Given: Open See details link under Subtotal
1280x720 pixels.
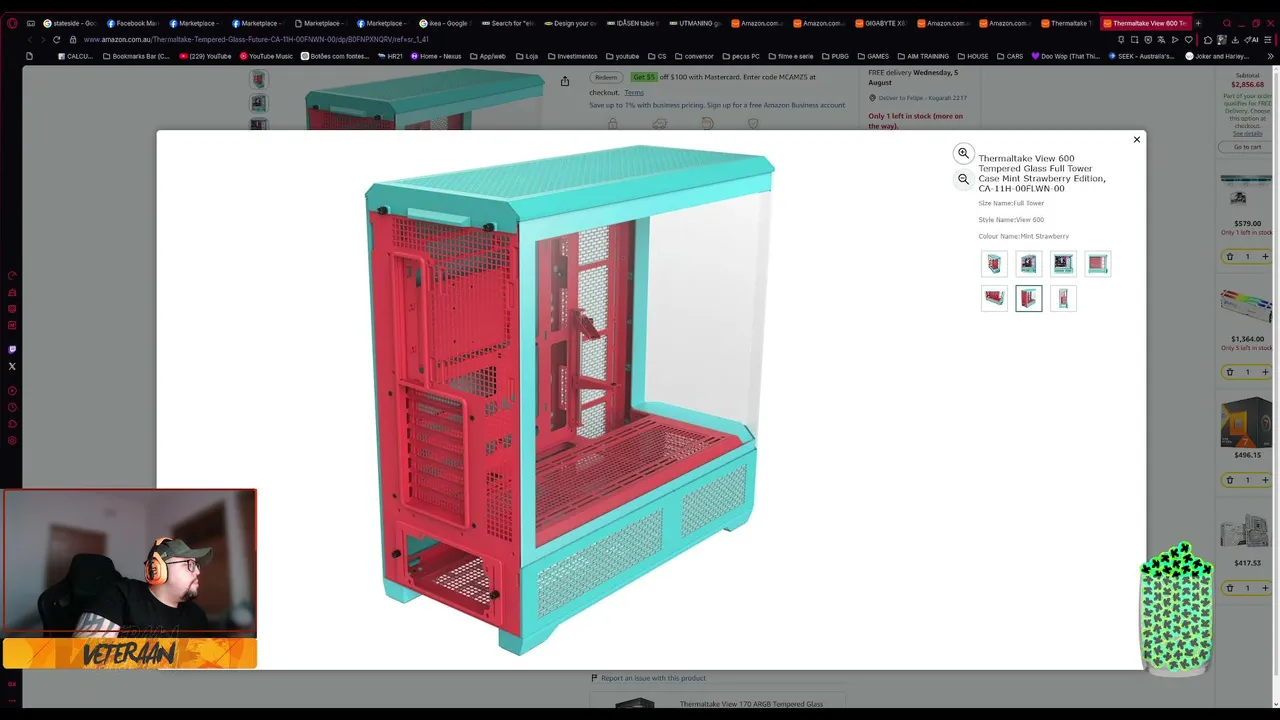Looking at the screenshot, I should click(x=1247, y=133).
